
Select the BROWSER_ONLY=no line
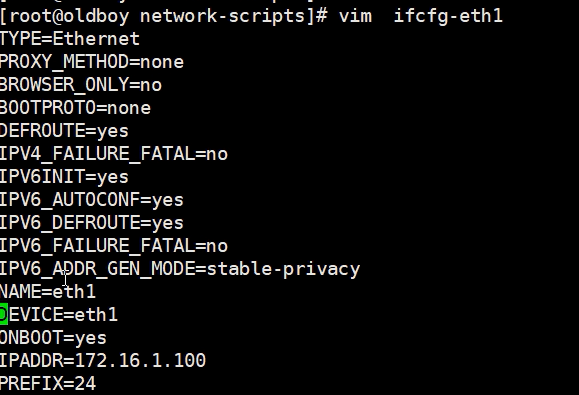tap(80, 85)
